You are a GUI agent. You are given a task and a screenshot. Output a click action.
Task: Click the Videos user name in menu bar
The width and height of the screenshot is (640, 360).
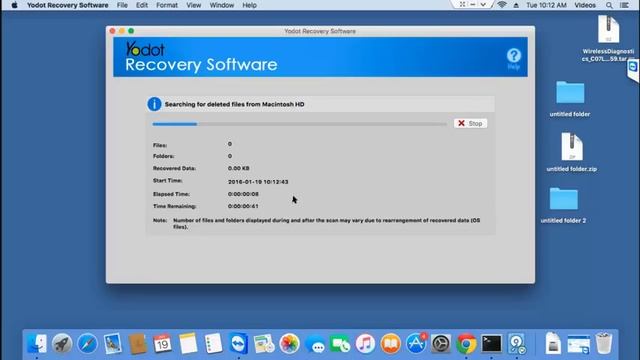585,5
